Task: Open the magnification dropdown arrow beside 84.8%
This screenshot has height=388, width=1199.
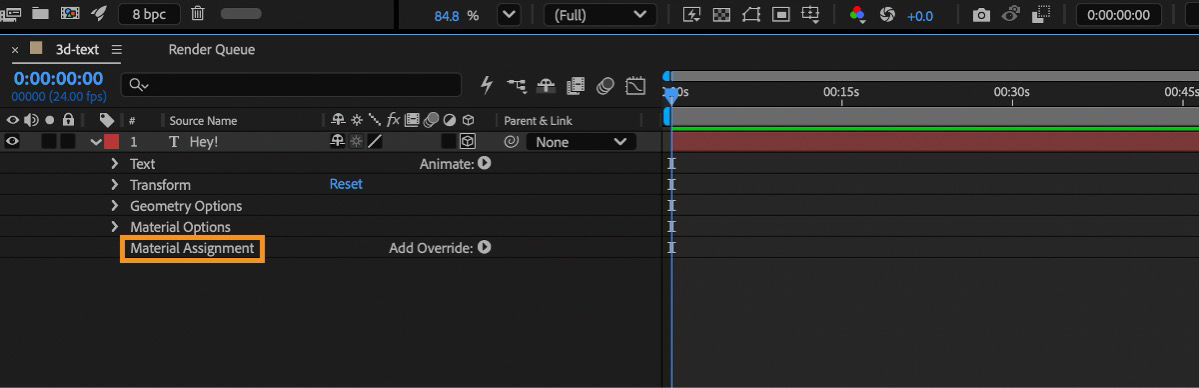Action: pyautogui.click(x=508, y=15)
